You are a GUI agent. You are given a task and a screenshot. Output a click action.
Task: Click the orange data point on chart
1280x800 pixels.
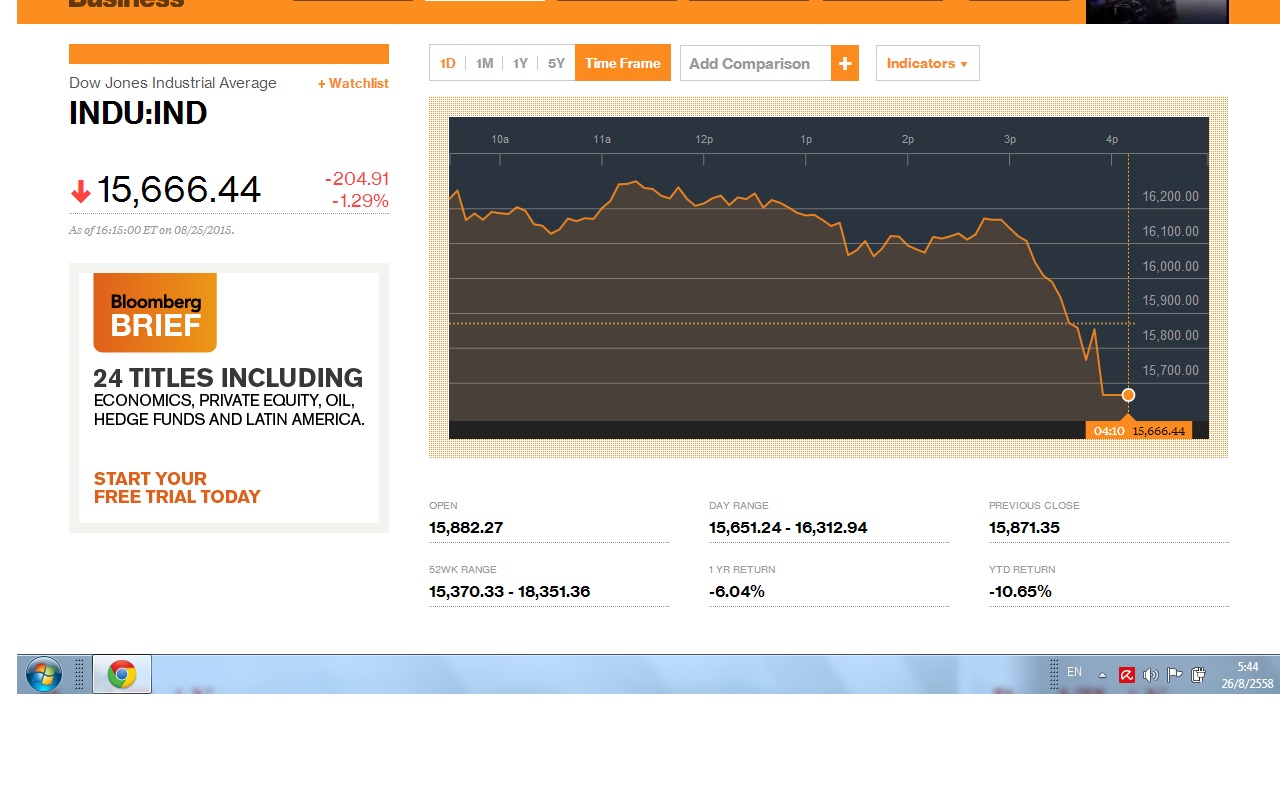point(1128,395)
